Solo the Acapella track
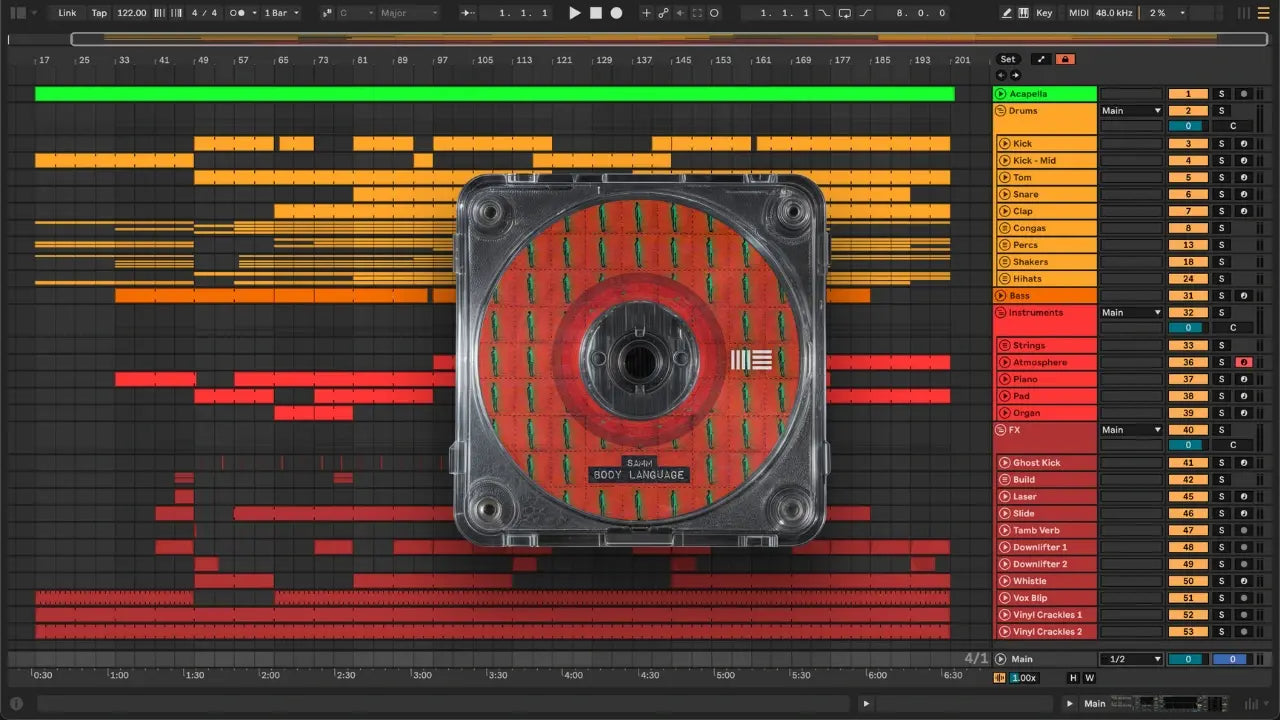The width and height of the screenshot is (1280, 720). pyautogui.click(x=1220, y=94)
